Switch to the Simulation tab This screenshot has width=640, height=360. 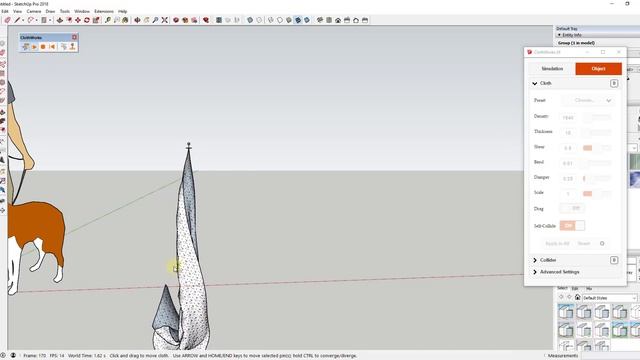coord(552,69)
